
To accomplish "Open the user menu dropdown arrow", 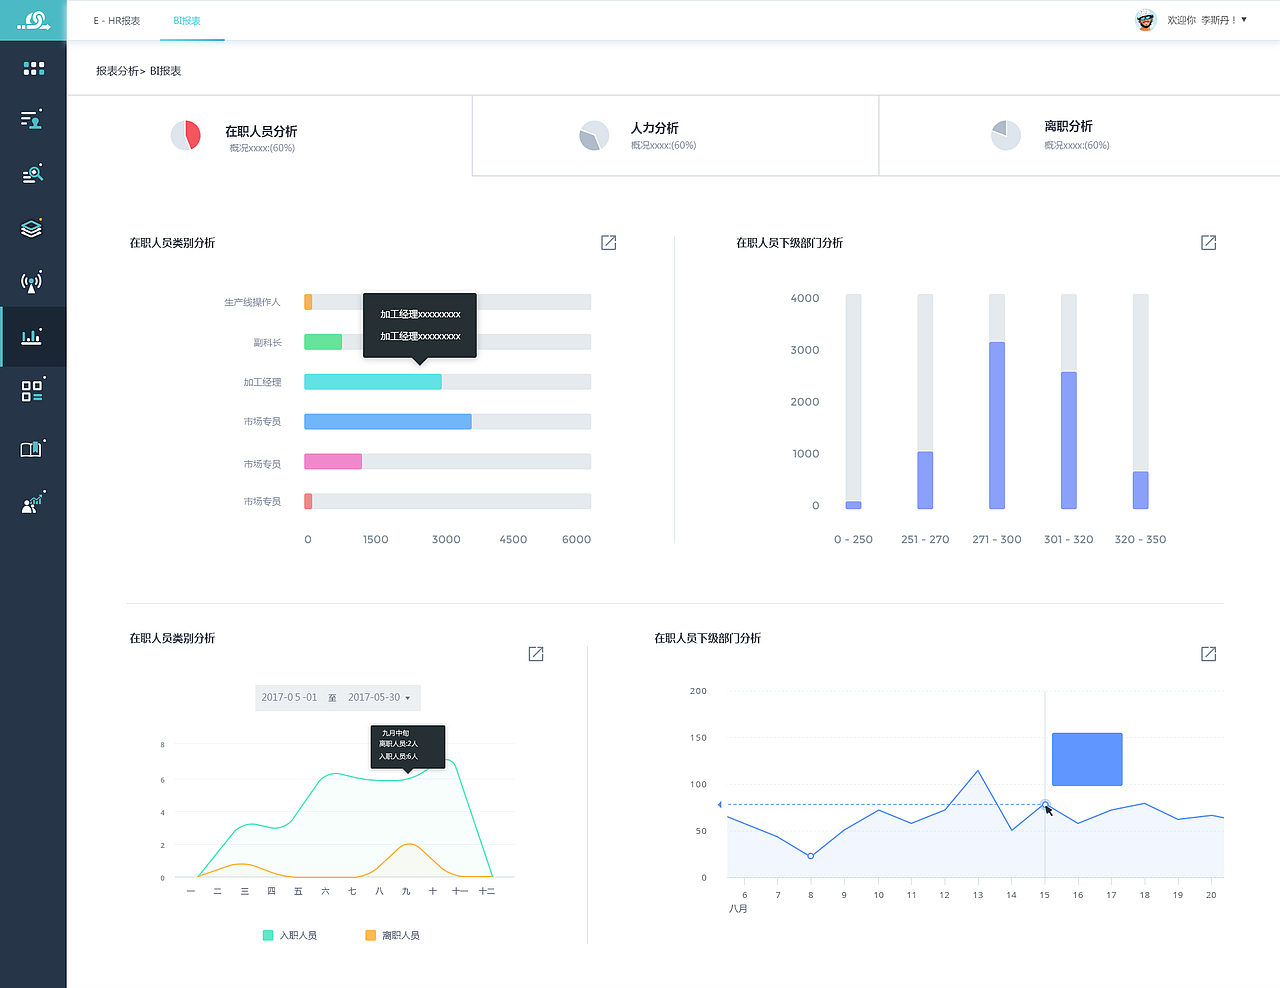I will pyautogui.click(x=1244, y=20).
